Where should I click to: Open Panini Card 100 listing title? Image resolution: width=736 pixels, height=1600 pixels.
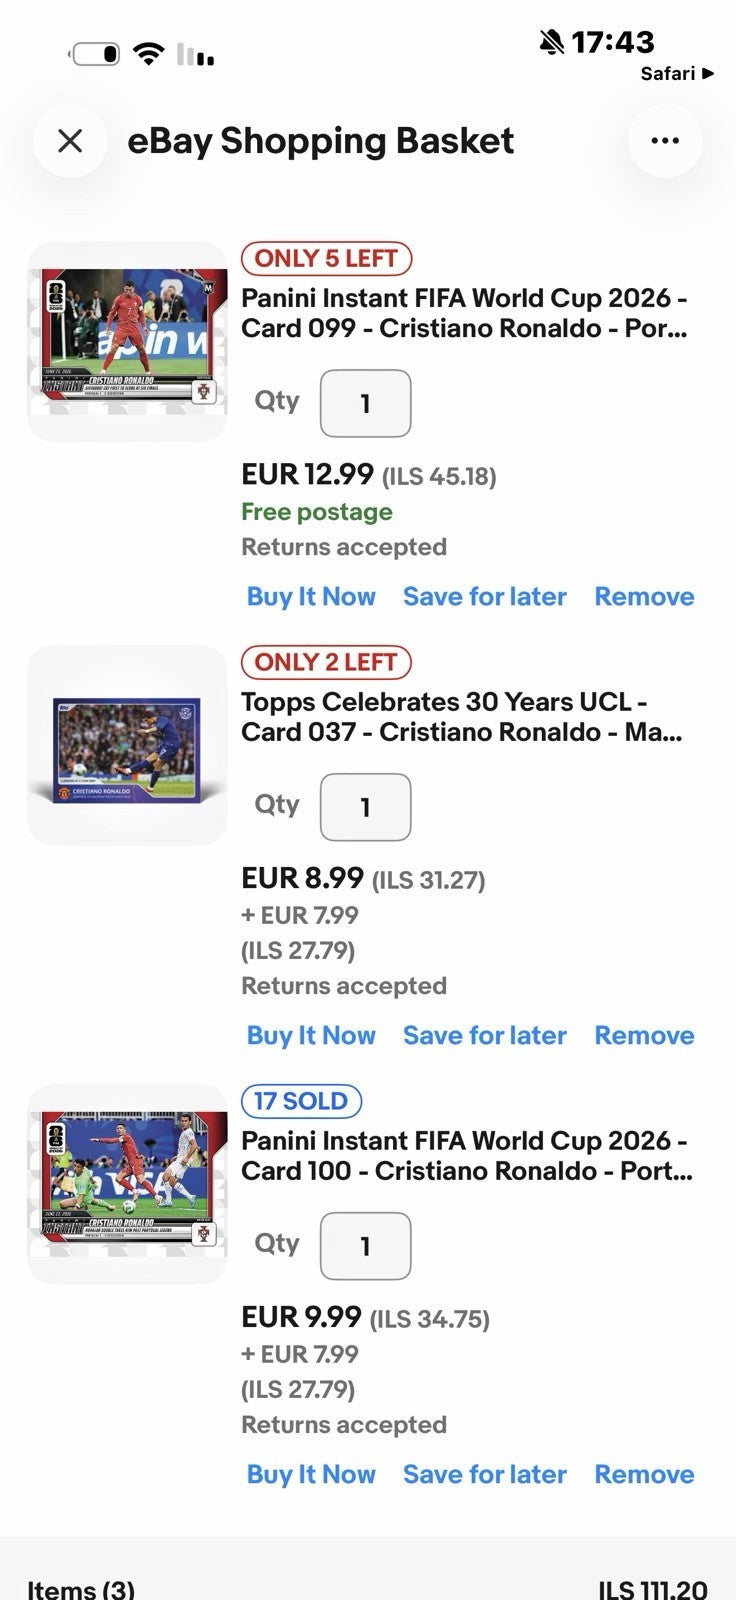coord(467,1156)
